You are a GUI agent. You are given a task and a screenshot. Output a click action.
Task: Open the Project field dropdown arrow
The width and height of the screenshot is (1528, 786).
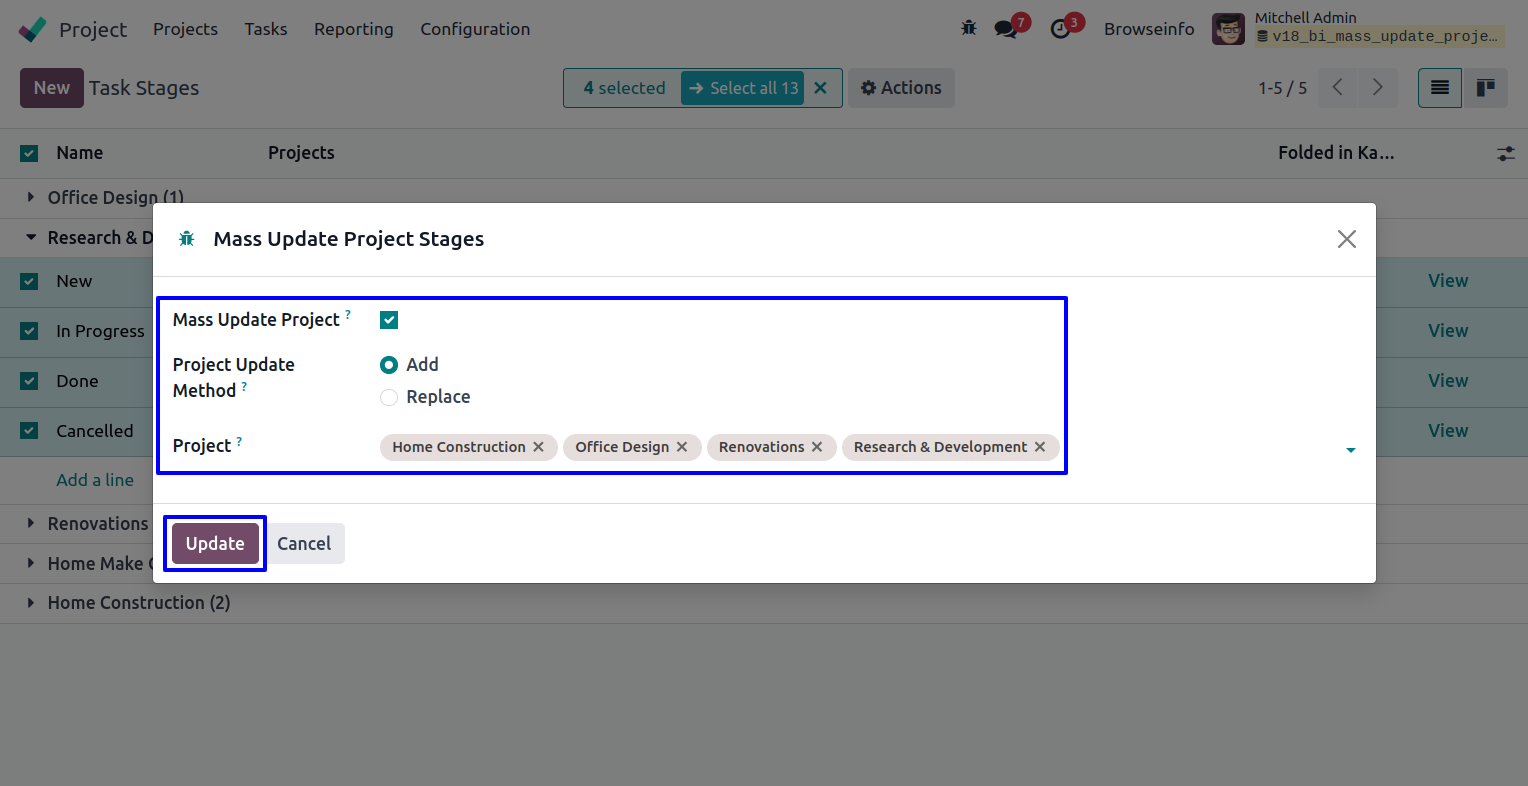1350,450
